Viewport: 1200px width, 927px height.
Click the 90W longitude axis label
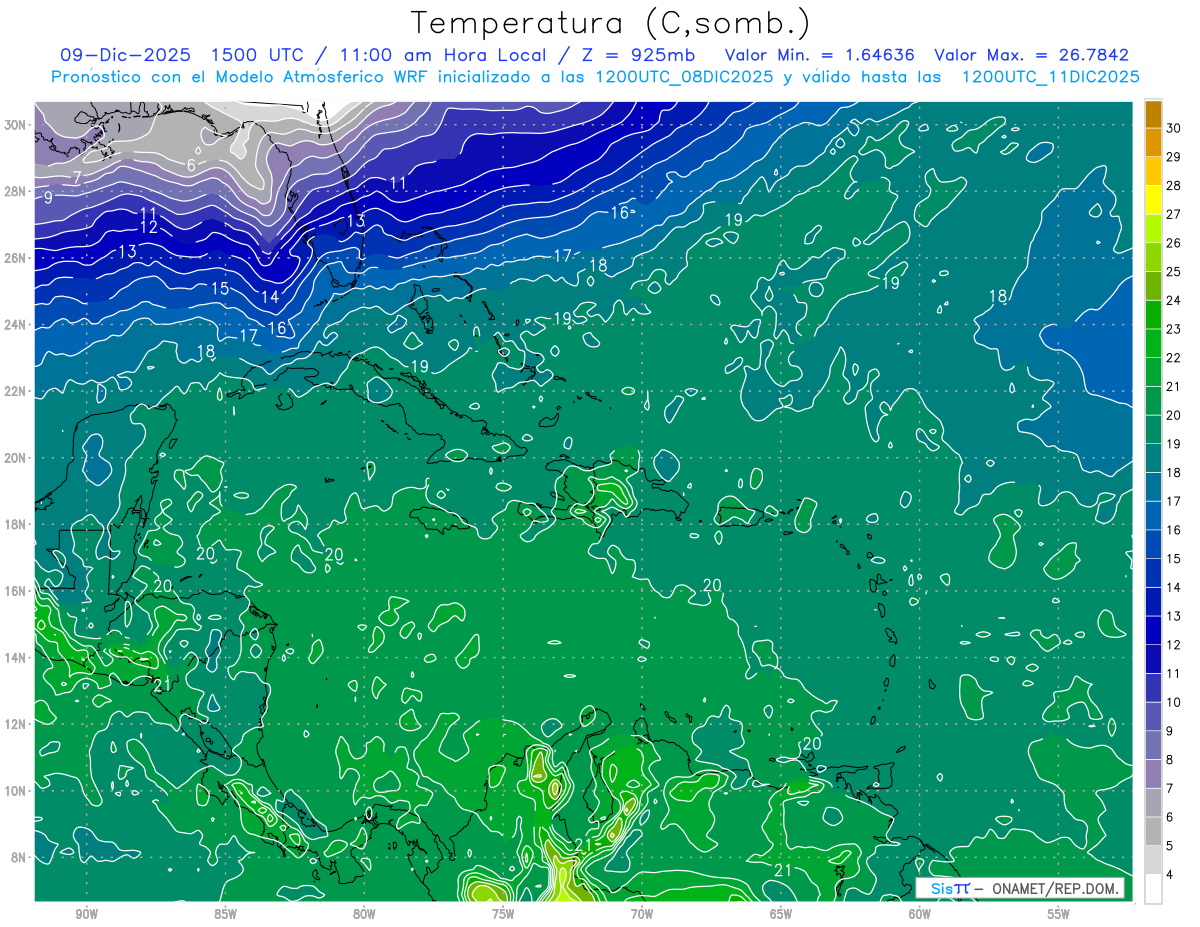click(86, 914)
